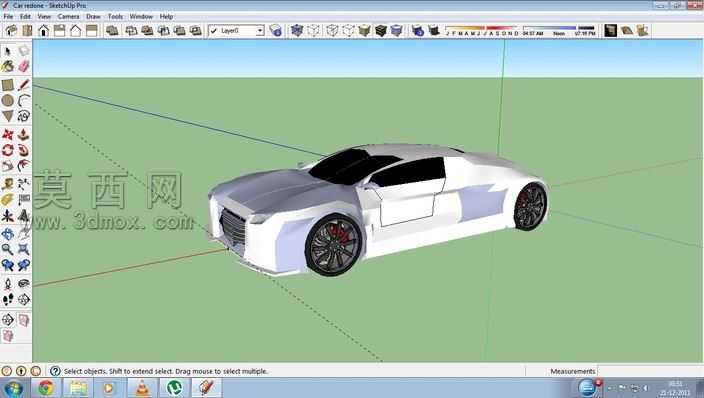Image resolution: width=704 pixels, height=398 pixels.
Task: Open Chrome from the taskbar
Action: tap(46, 388)
